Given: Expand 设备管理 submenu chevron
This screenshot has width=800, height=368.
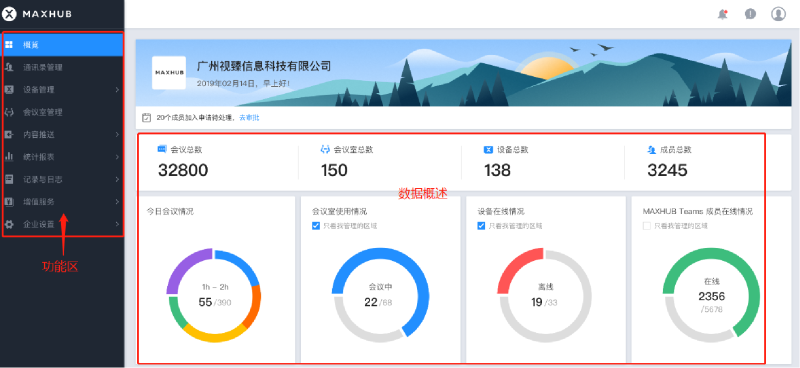Looking at the screenshot, I should 117,90.
